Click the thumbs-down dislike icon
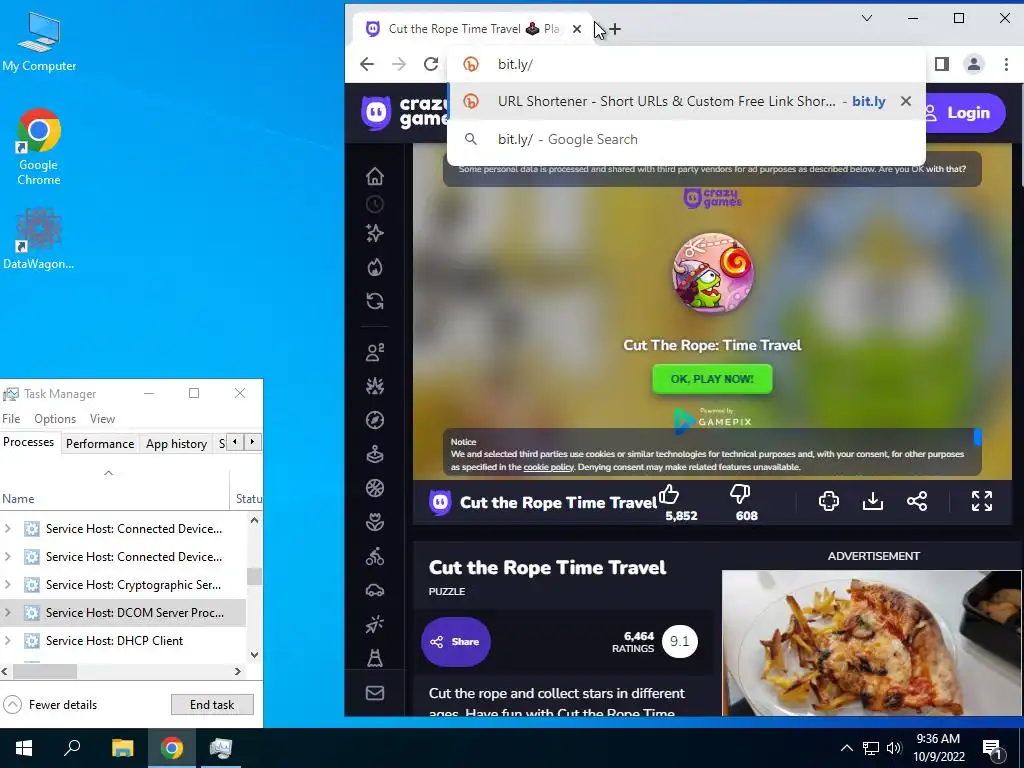Screen dimensions: 1024x768 coord(740,494)
